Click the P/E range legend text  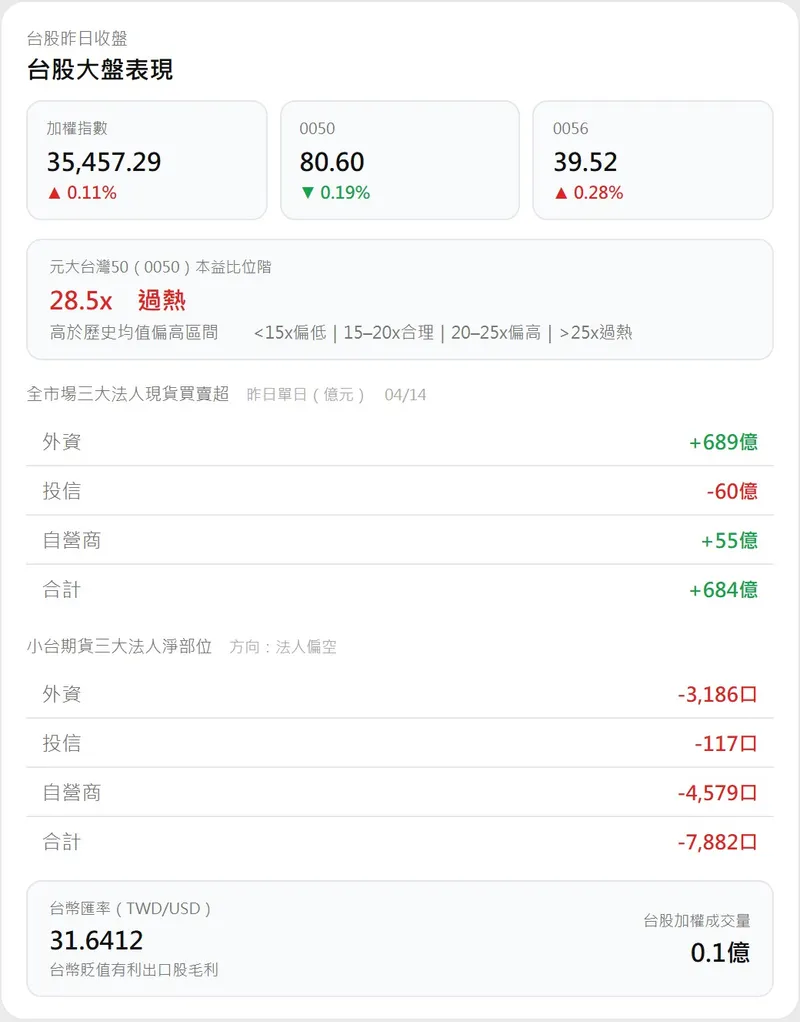[x=443, y=333]
